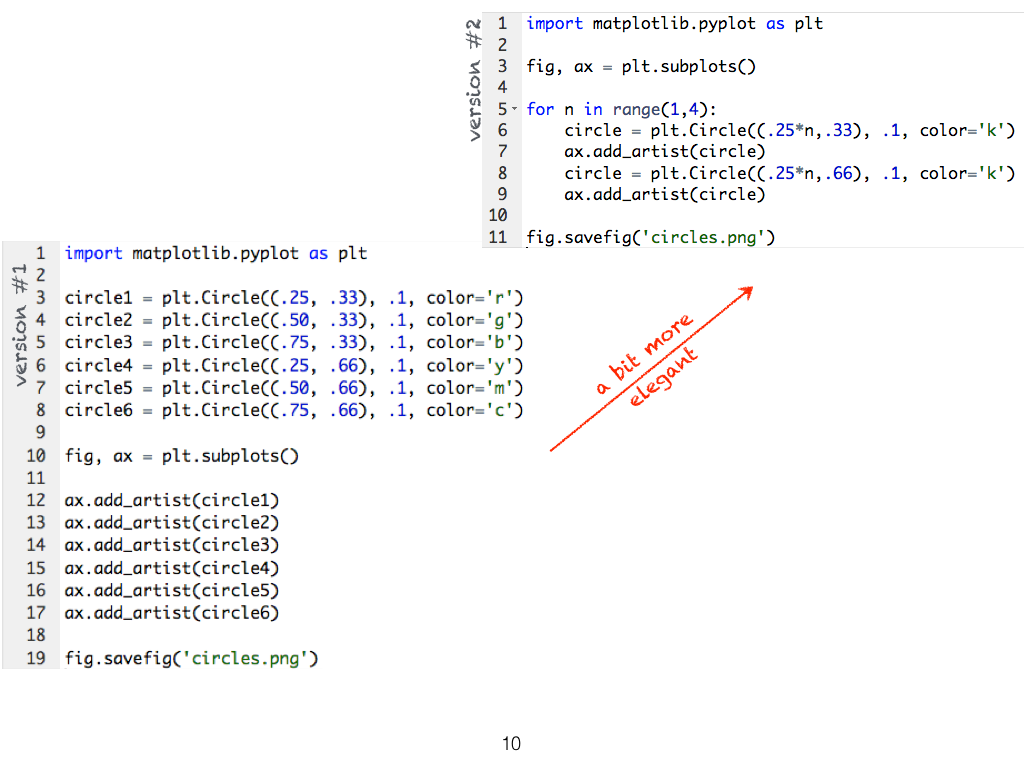
Task: Click the fig.savefig line in version #2
Action: tap(652, 238)
